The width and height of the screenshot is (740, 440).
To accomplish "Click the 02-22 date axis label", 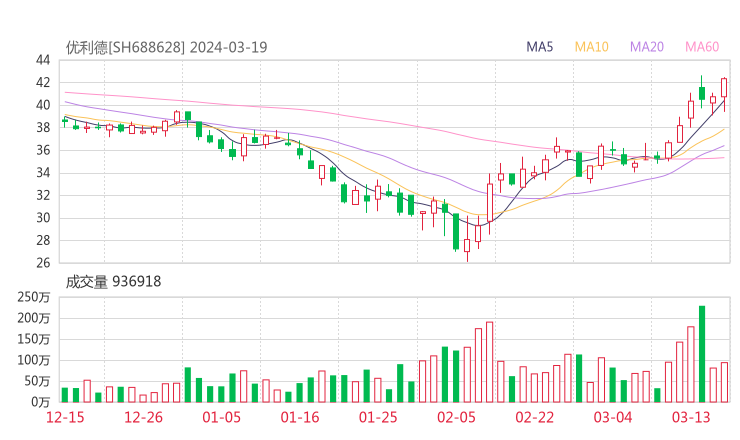I will click(534, 417).
